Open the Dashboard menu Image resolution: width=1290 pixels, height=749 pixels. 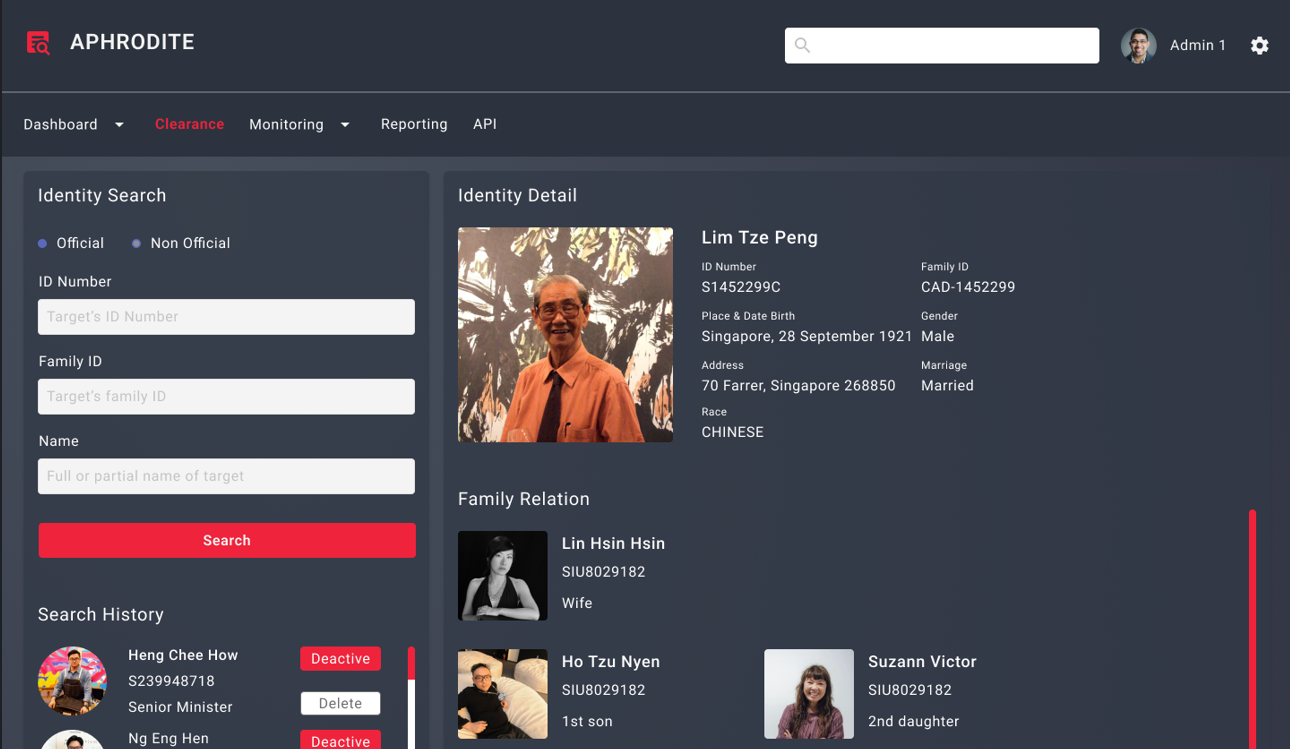[x=61, y=125]
